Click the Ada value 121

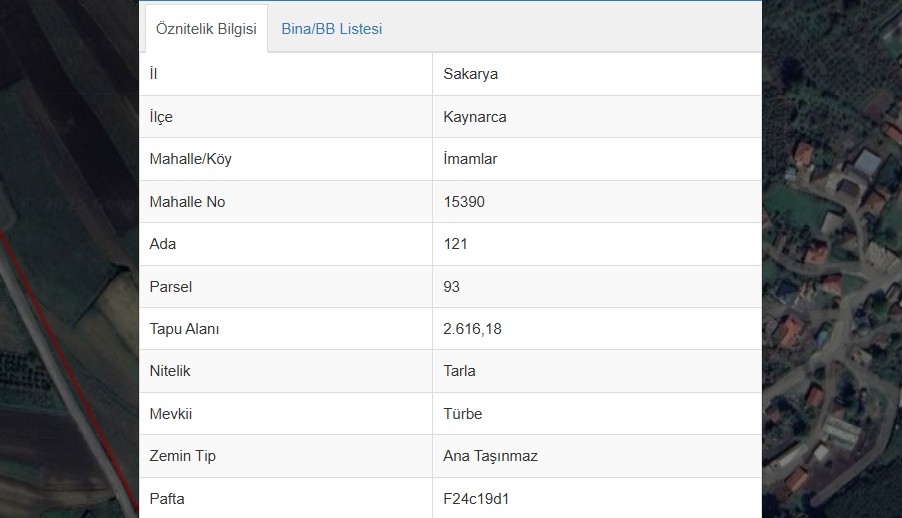click(455, 244)
